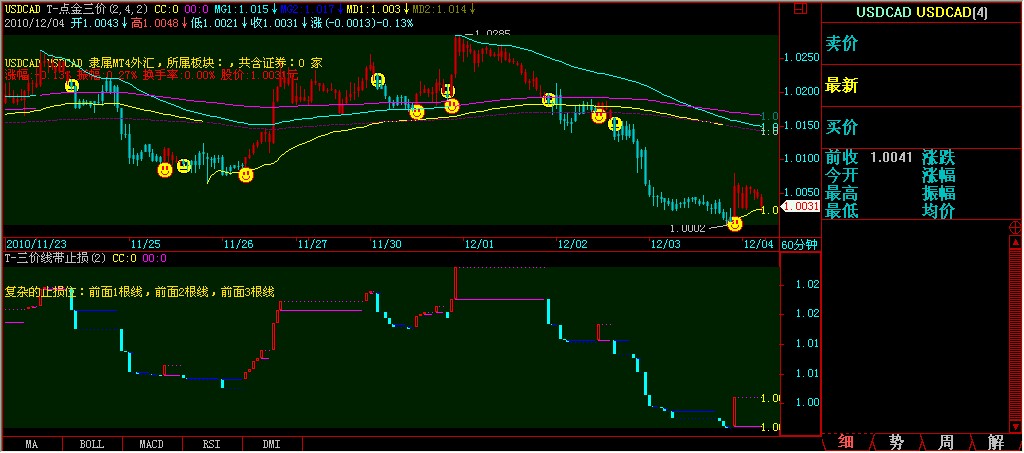Click the 振幅 amplitude label
This screenshot has height=453, width=1024.
click(x=939, y=194)
